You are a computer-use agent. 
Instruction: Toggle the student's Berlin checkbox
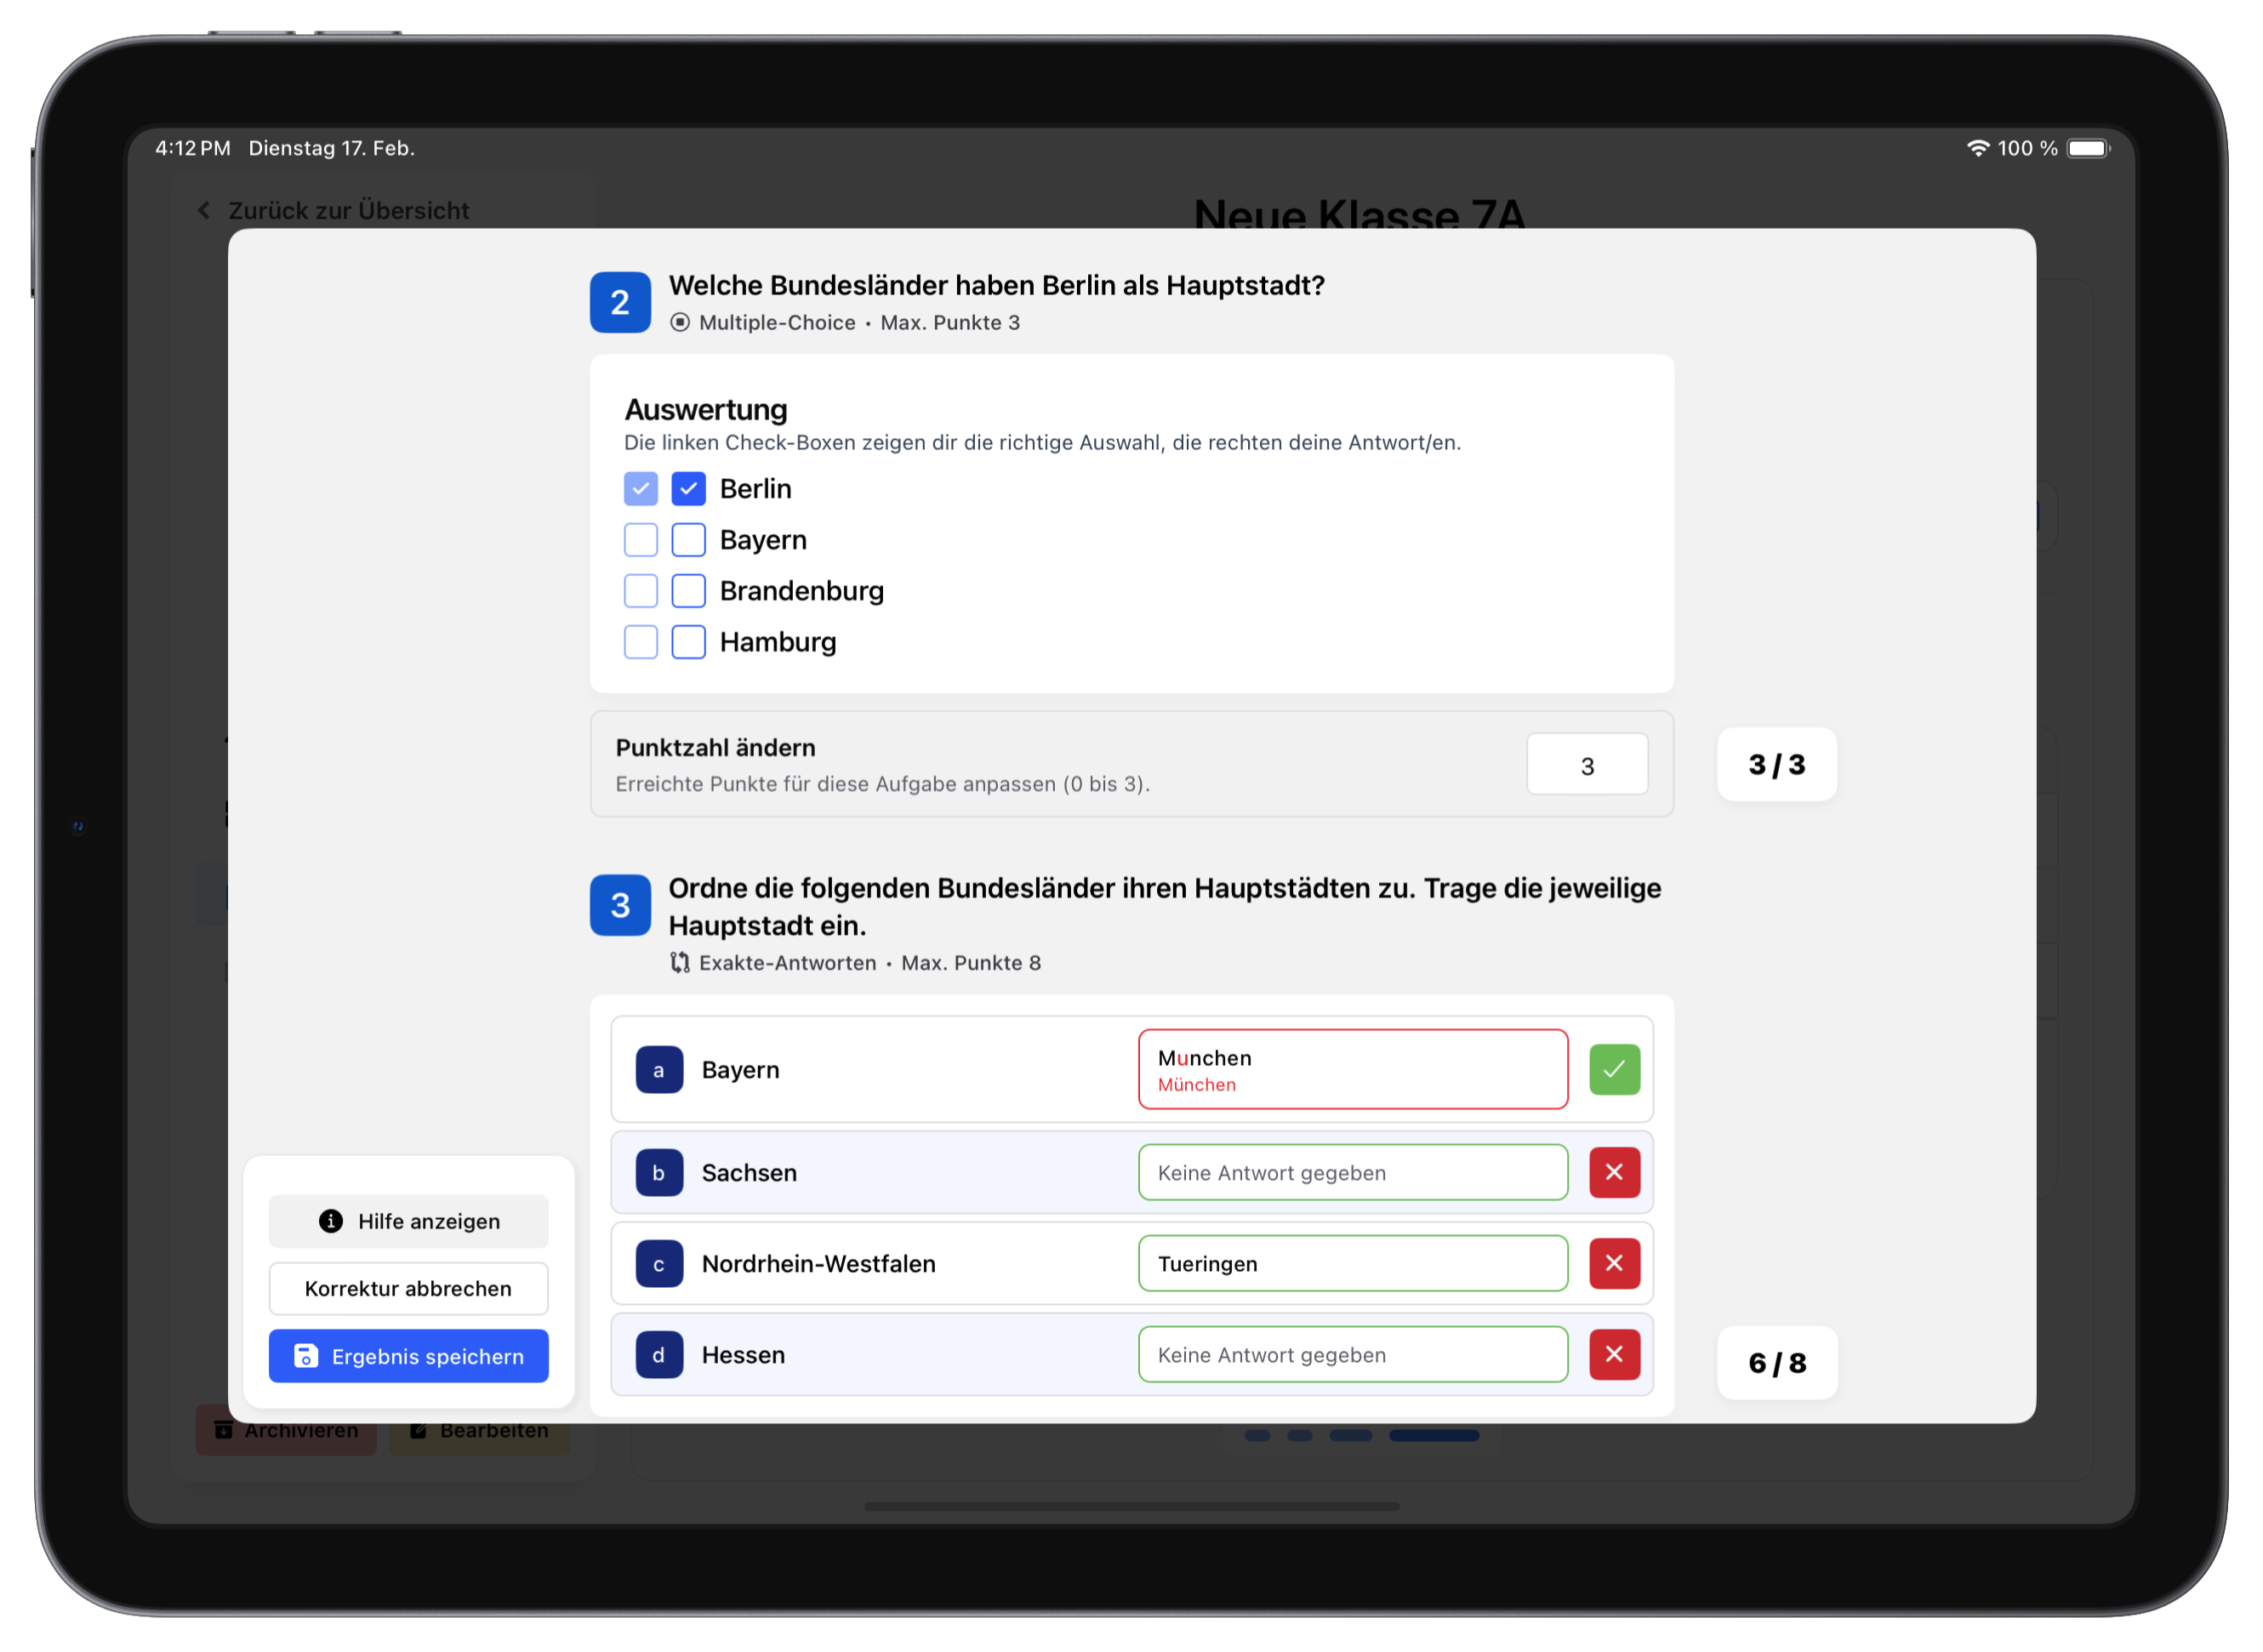[x=688, y=489]
